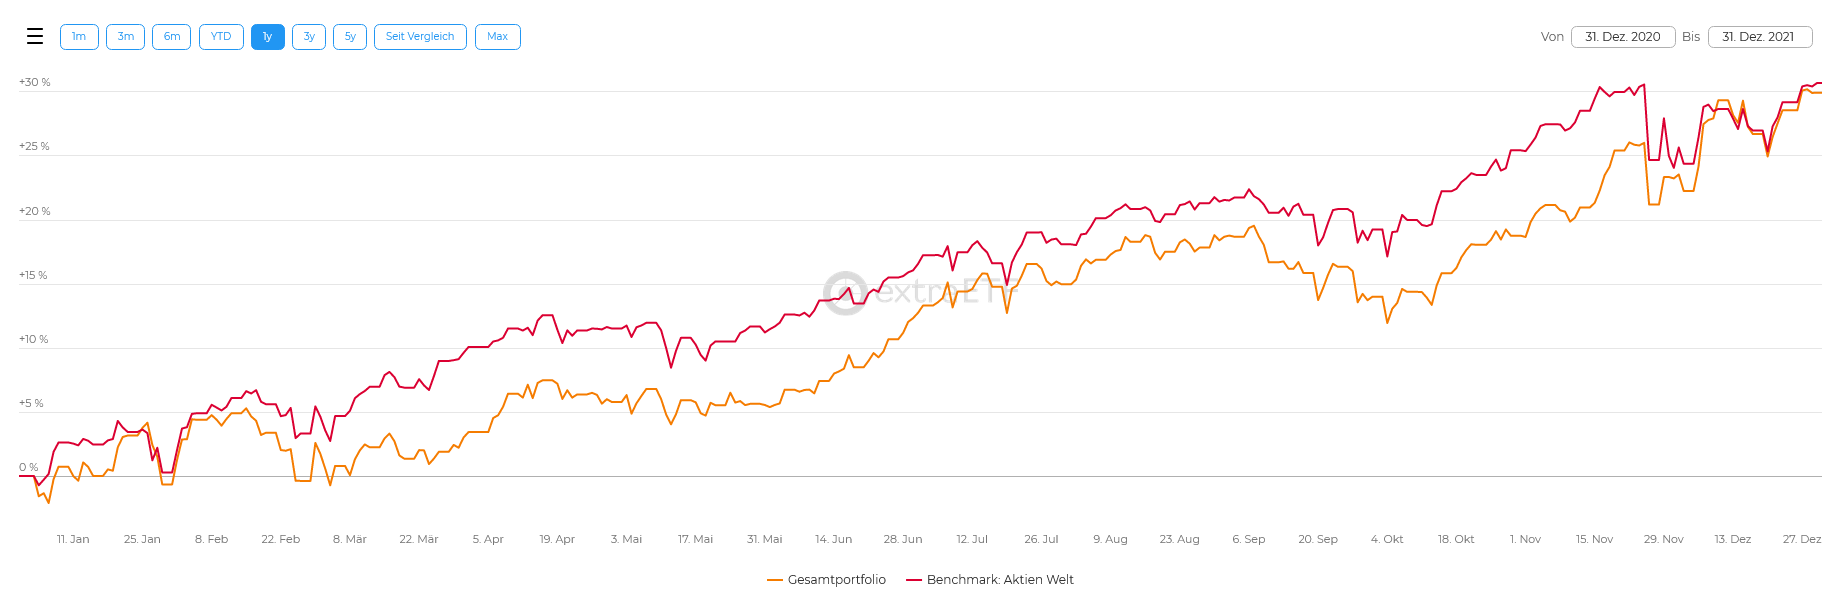Image resolution: width=1831 pixels, height=598 pixels.
Task: Open the Von start date field
Action: click(x=1622, y=37)
